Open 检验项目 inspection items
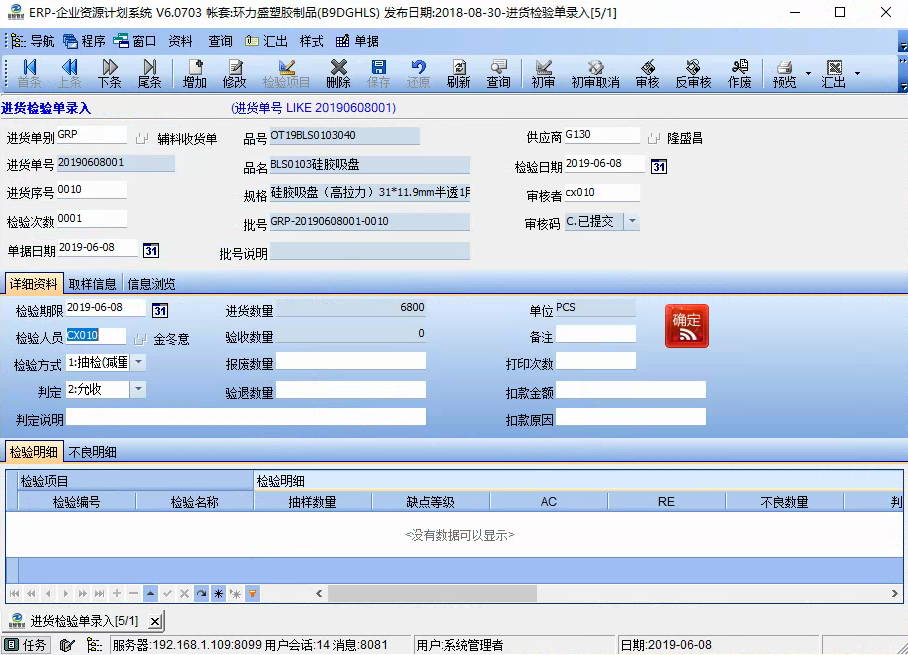This screenshot has height=655, width=908. coord(286,74)
